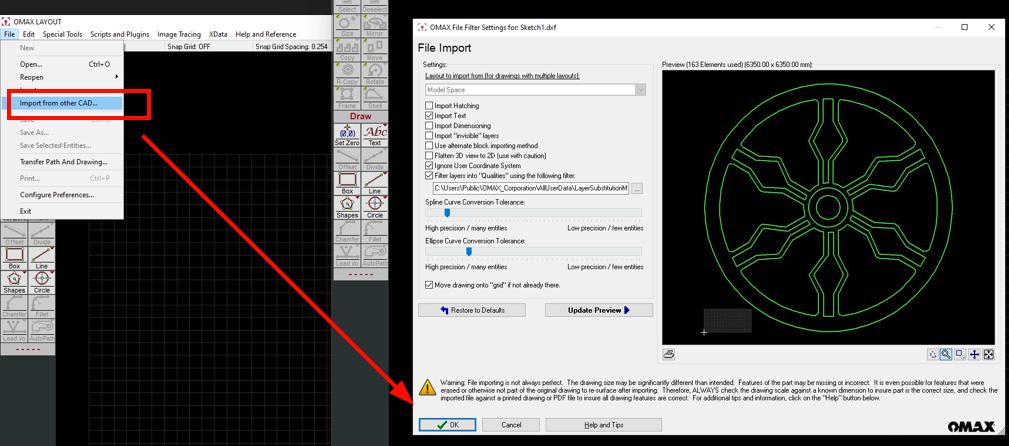Click the OK button
Screen dimensions: 1009x446
coord(447,425)
